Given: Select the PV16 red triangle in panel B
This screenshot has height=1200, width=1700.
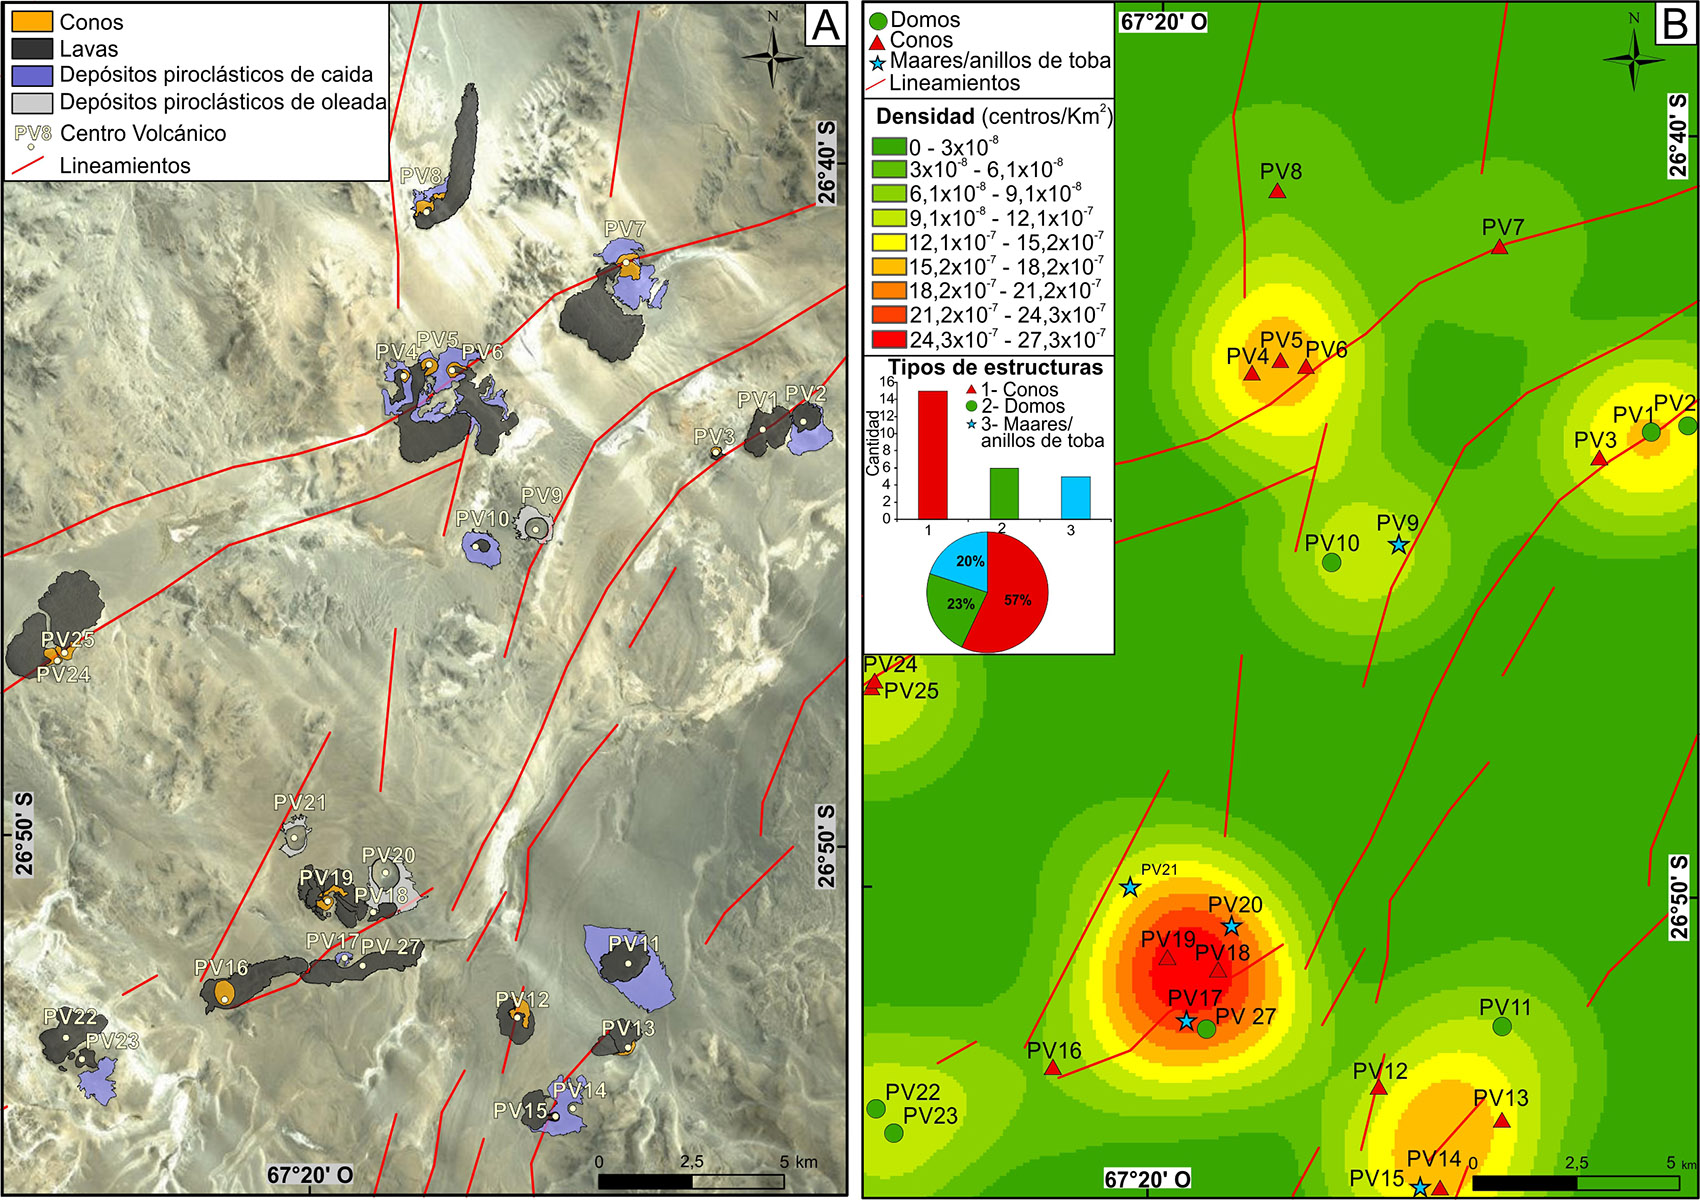Looking at the screenshot, I should tap(1052, 1069).
